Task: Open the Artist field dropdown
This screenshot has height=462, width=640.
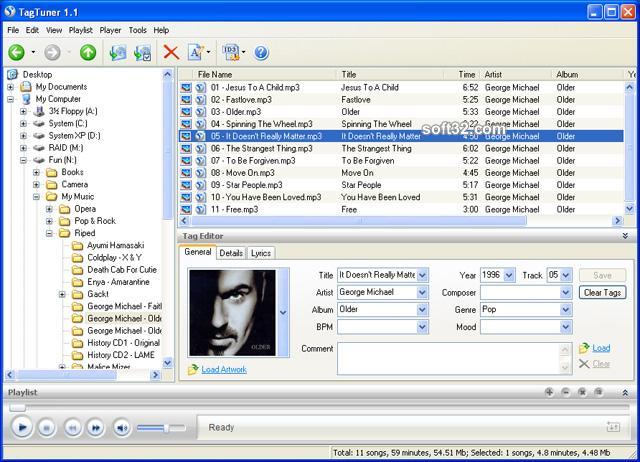Action: pos(422,292)
